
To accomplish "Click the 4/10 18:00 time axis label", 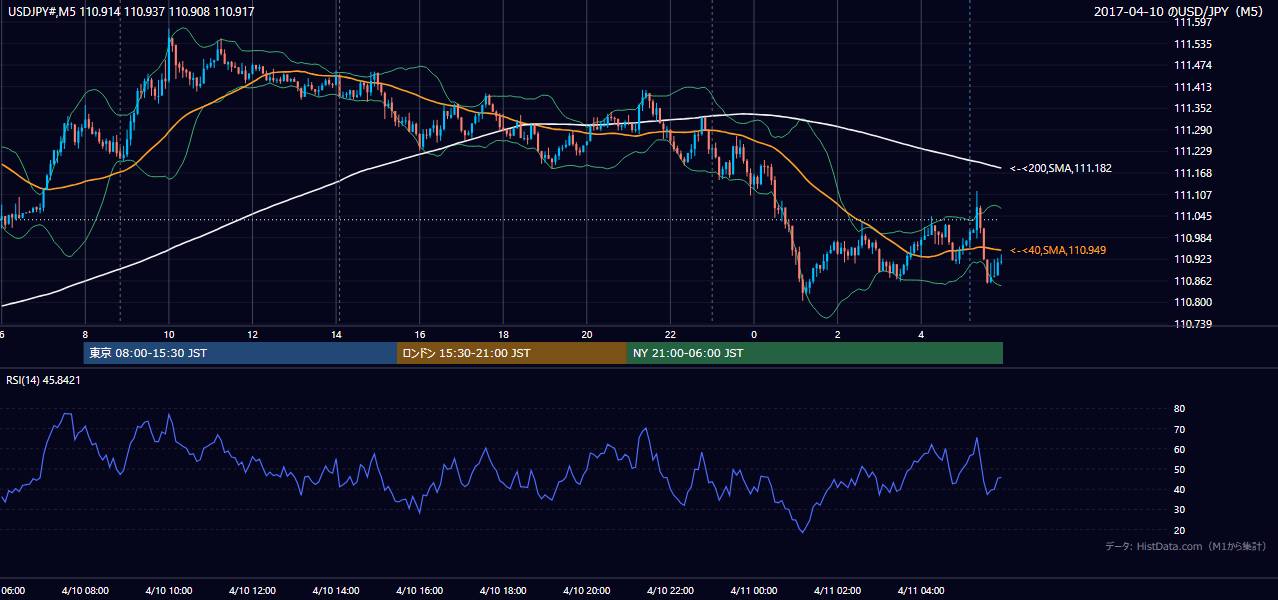I will point(503,591).
